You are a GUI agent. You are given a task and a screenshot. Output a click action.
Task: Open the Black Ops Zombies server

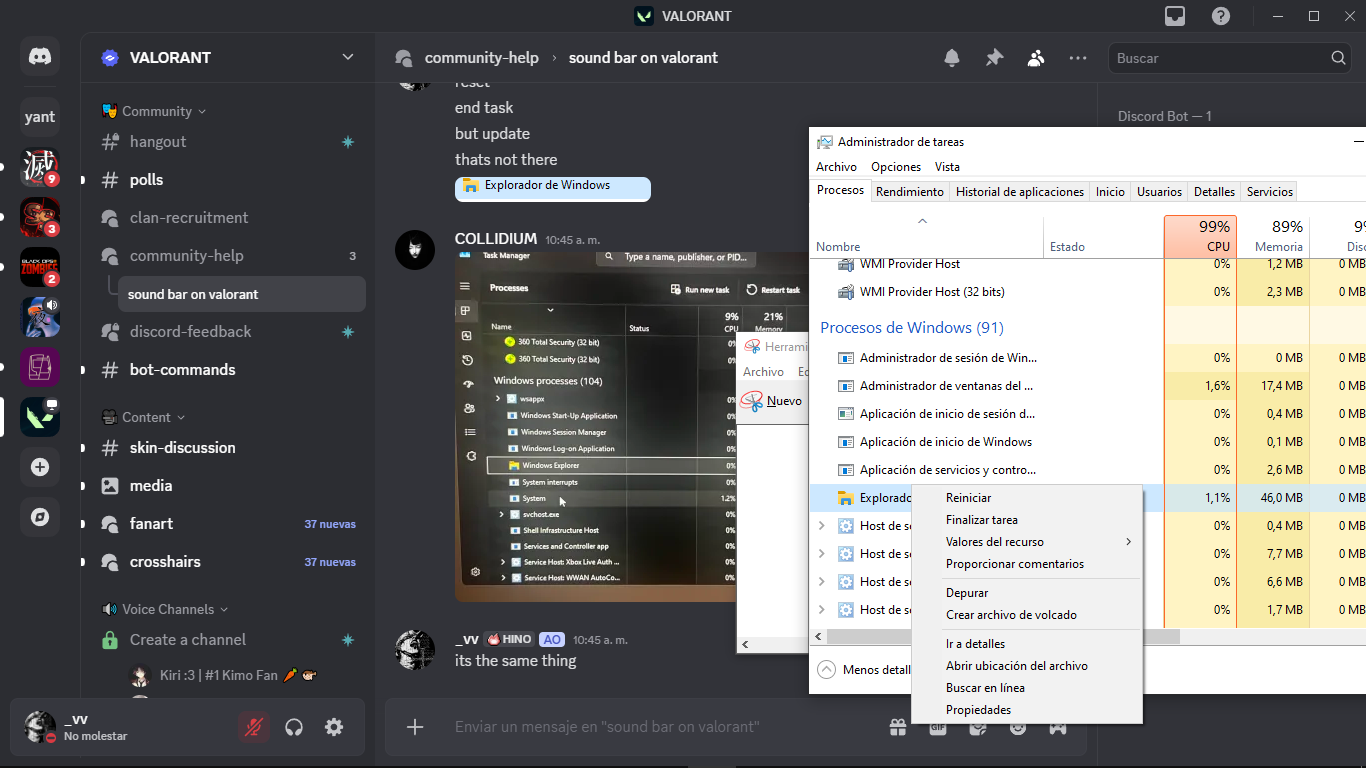pyautogui.click(x=40, y=267)
